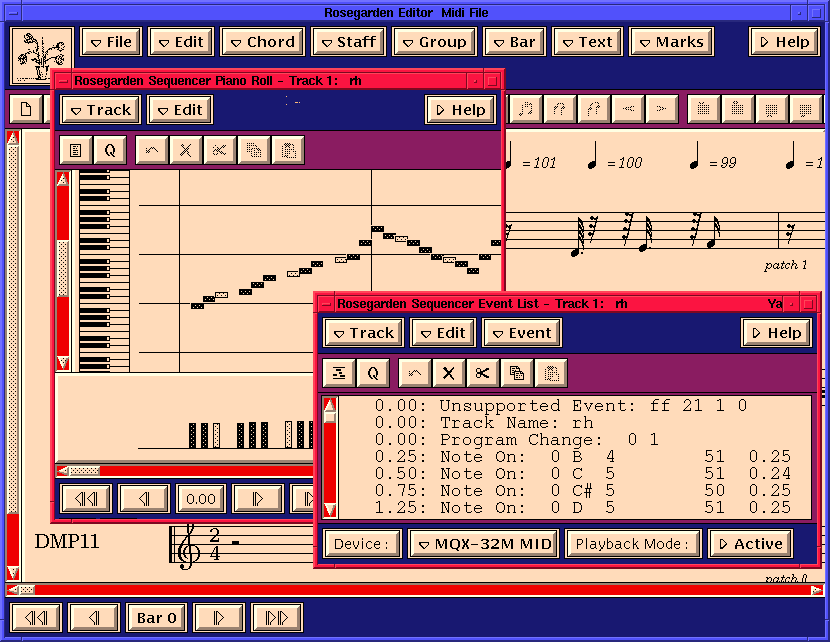The image size is (830, 642).
Task: Click Undo icon in Piano Roll toolbar
Action: tap(152, 150)
